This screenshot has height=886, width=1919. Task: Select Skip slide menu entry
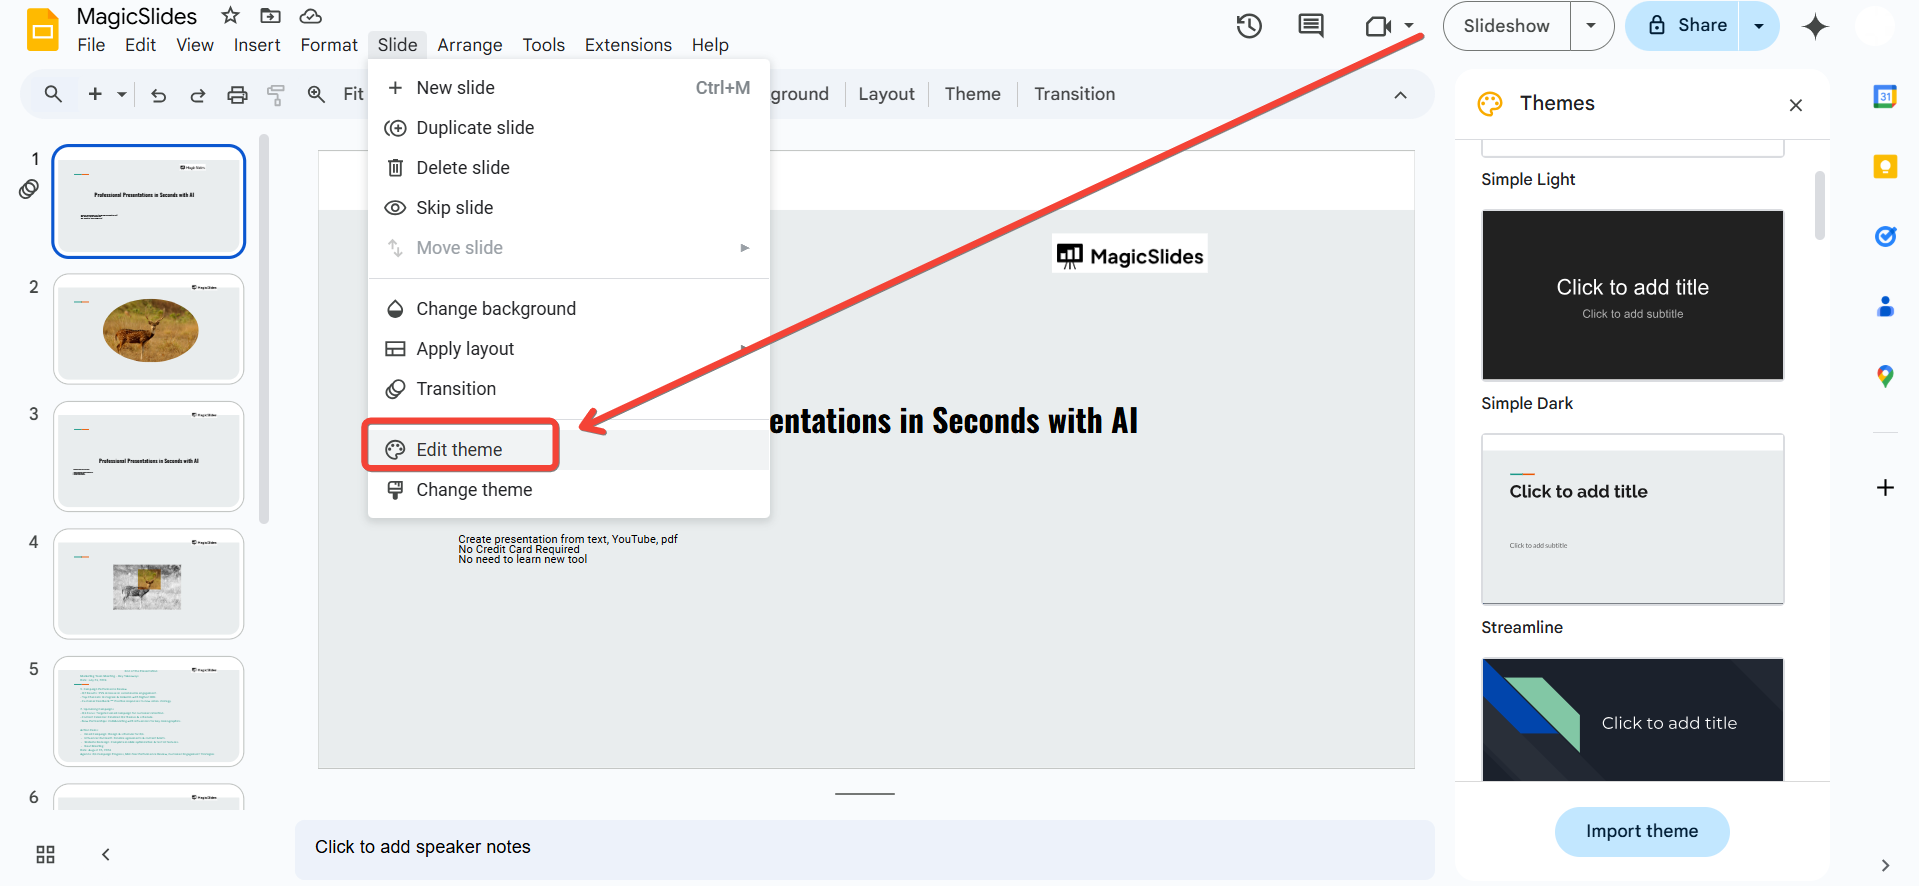pyautogui.click(x=568, y=208)
